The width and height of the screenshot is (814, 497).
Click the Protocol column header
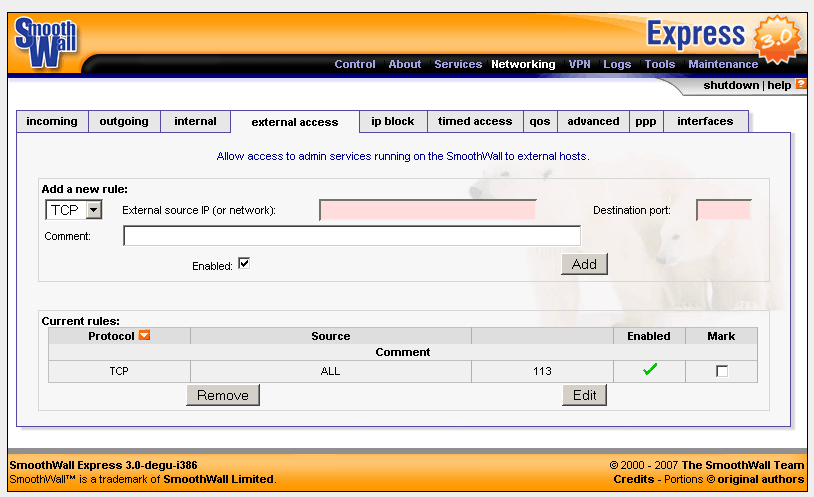point(119,336)
